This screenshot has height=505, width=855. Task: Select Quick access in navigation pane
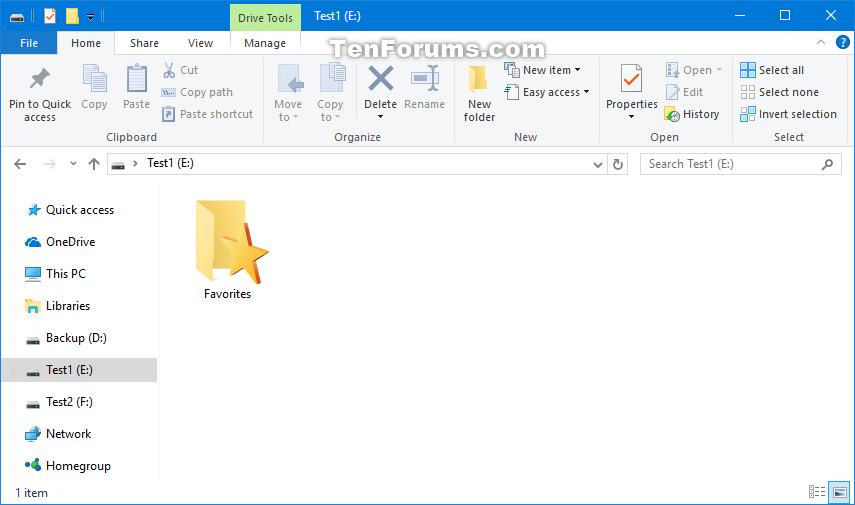tap(80, 210)
